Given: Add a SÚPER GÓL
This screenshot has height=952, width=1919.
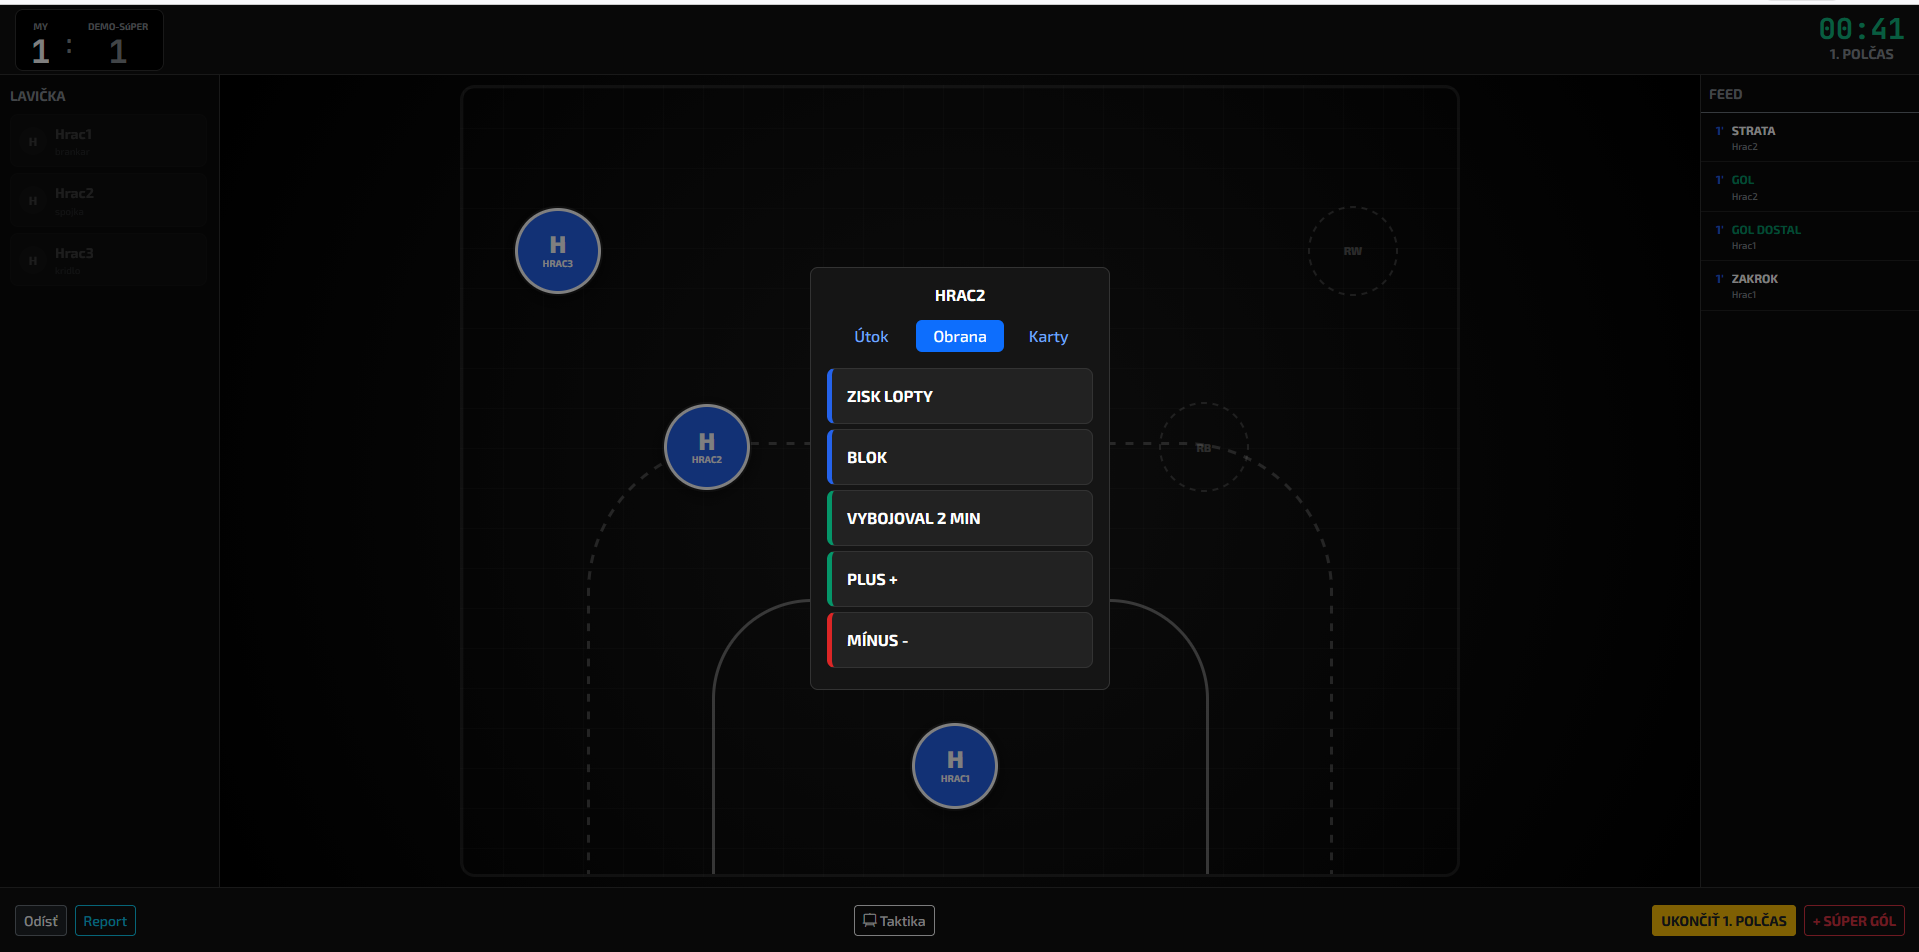Looking at the screenshot, I should [x=1853, y=921].
